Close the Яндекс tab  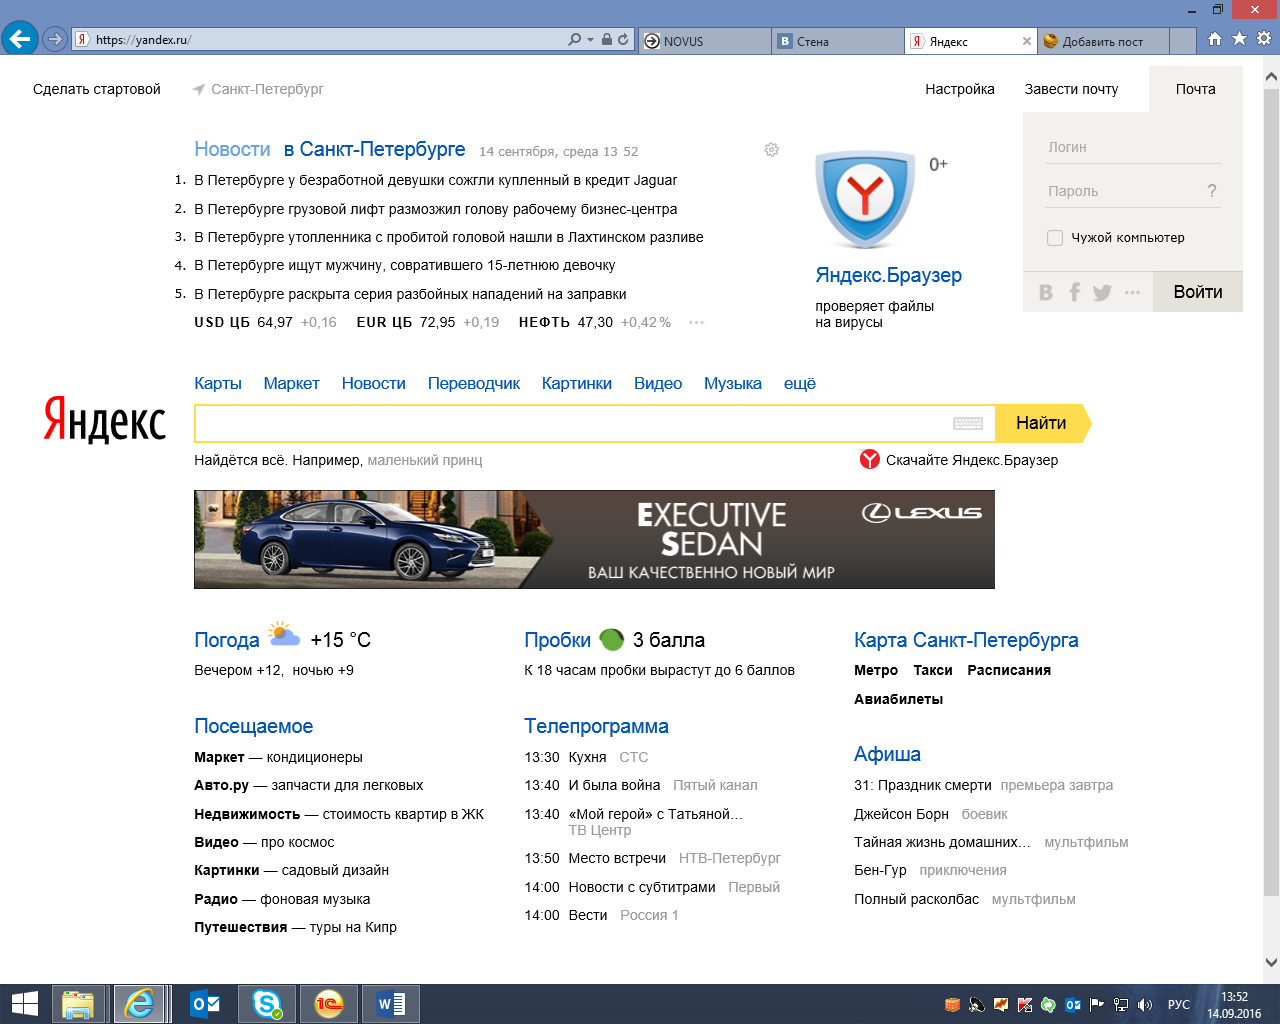[x=1026, y=41]
